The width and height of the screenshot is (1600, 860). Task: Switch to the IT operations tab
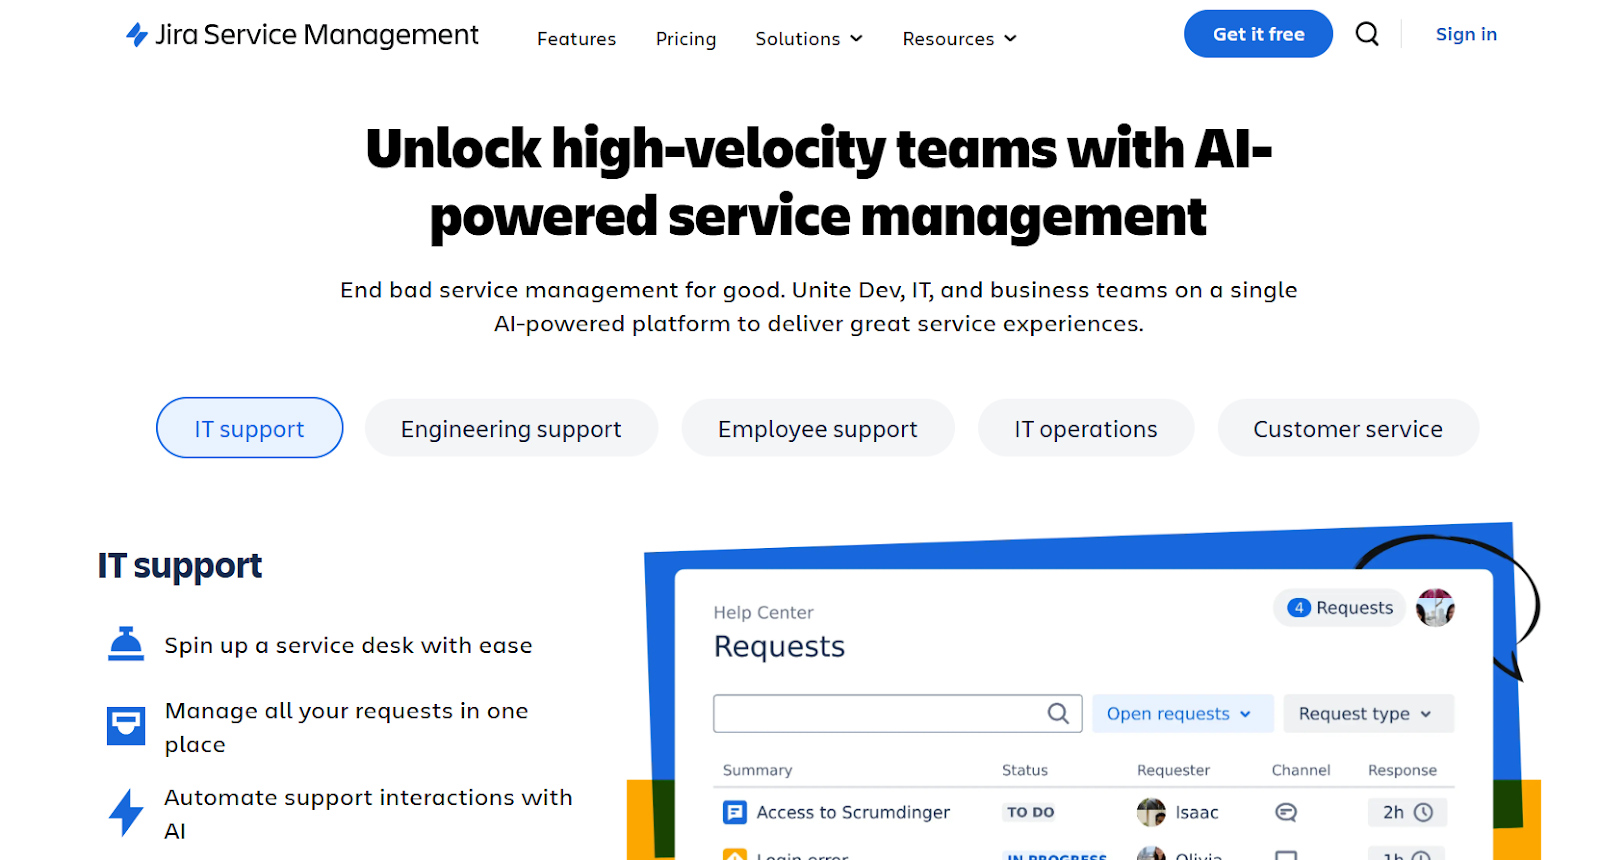(1086, 428)
